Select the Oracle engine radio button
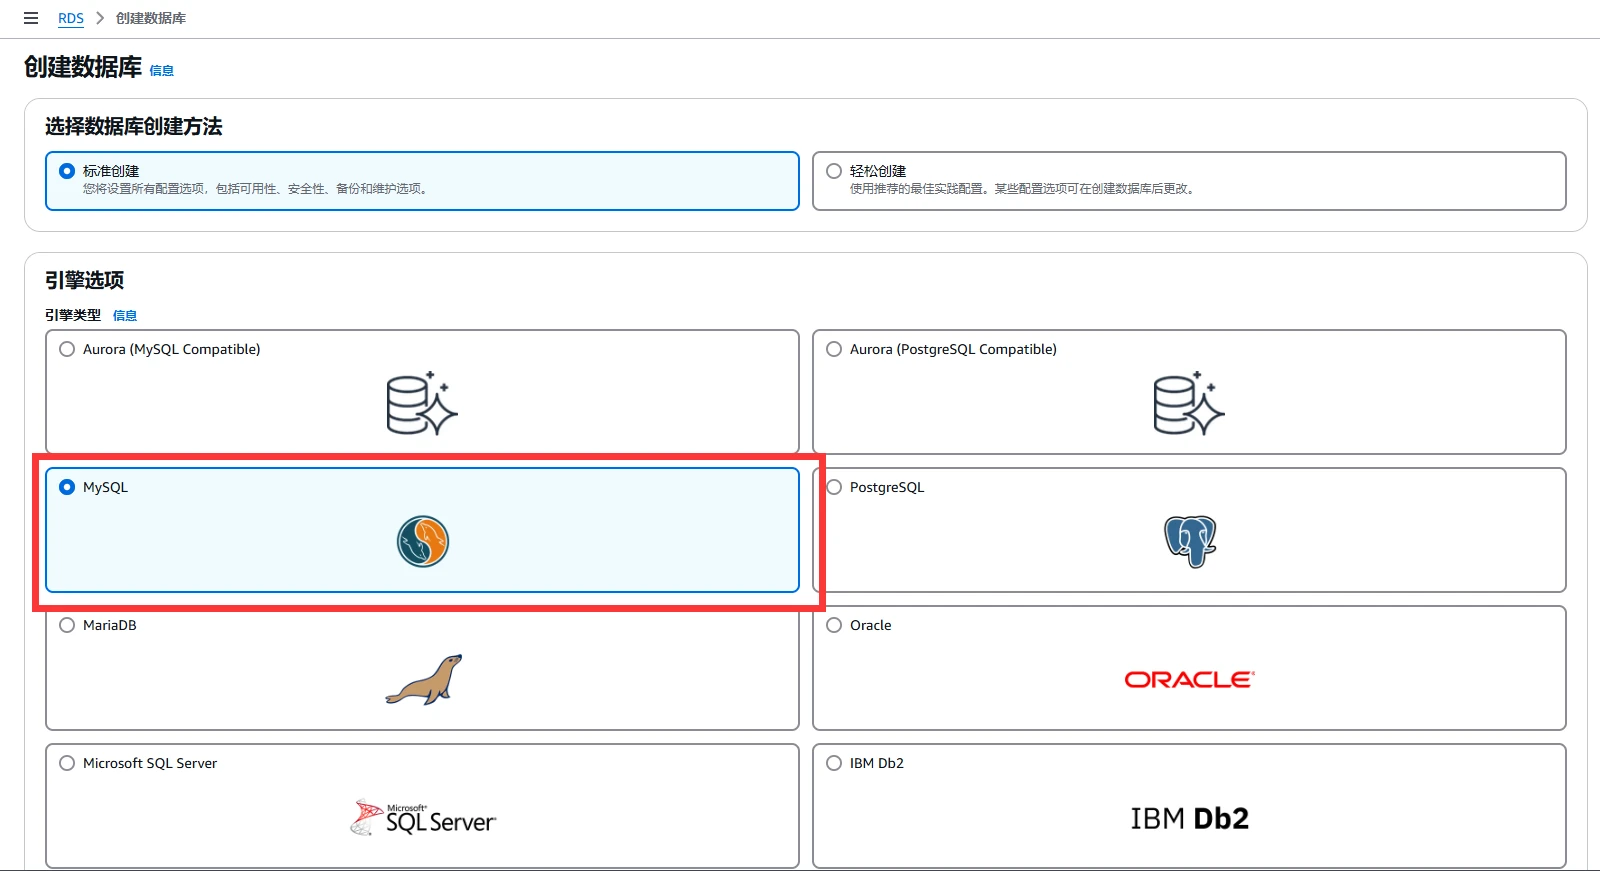Viewport: 1600px width, 871px height. pyautogui.click(x=834, y=625)
